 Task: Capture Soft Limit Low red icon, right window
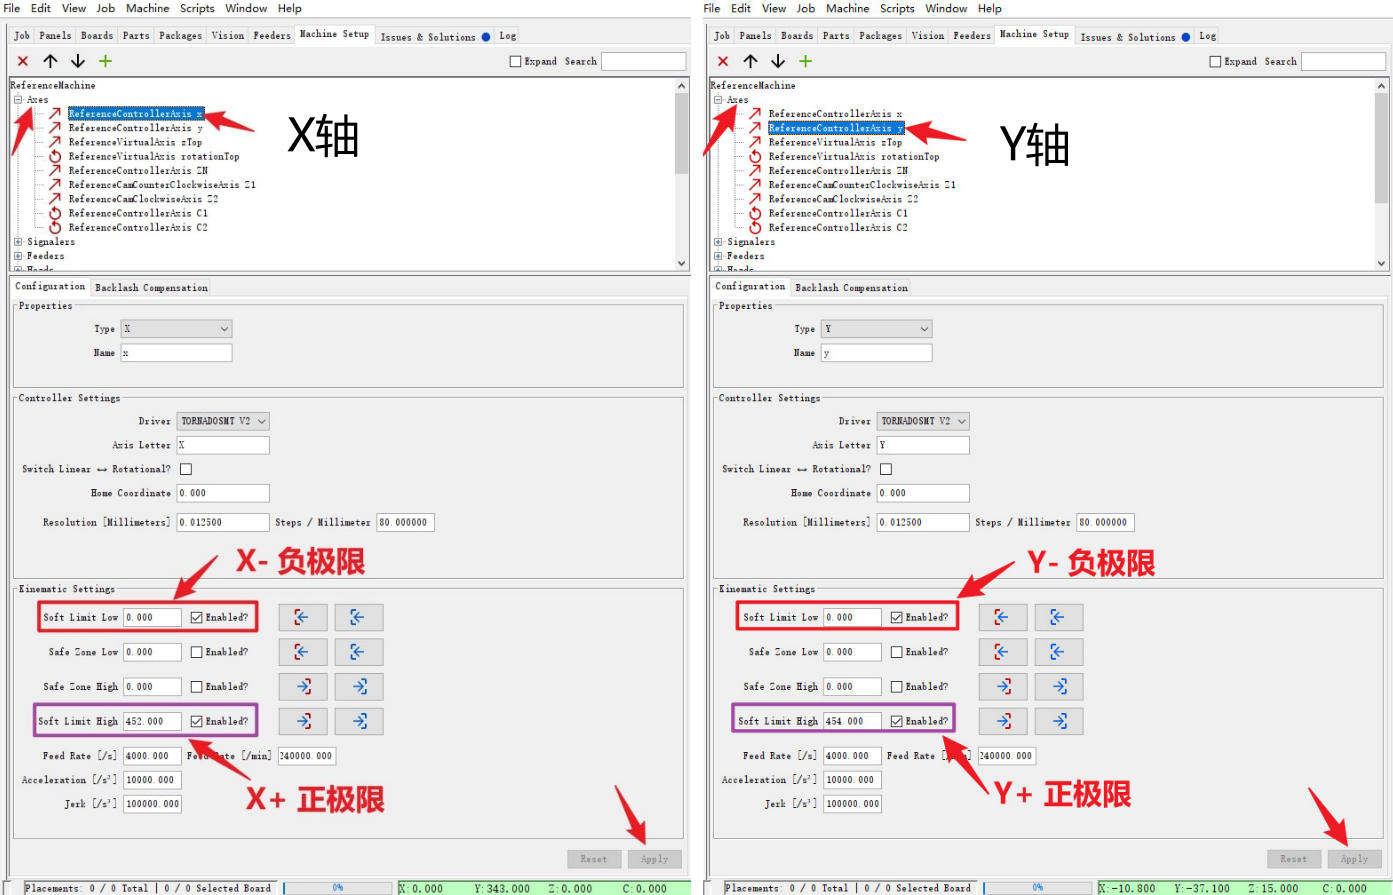coord(1002,618)
